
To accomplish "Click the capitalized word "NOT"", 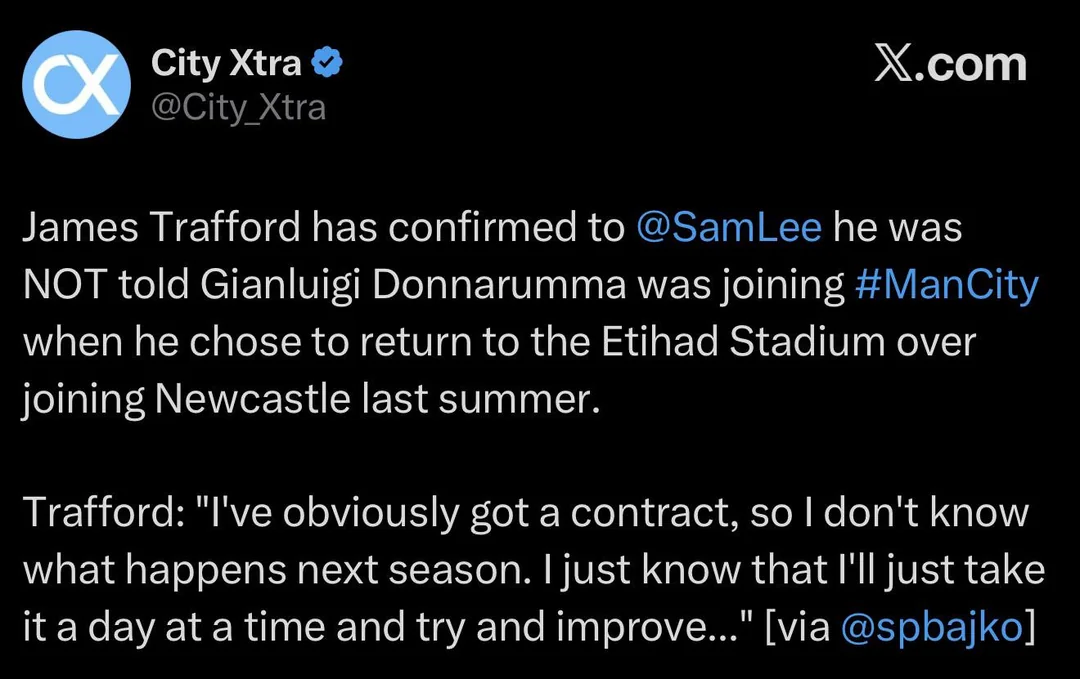I will tap(62, 285).
